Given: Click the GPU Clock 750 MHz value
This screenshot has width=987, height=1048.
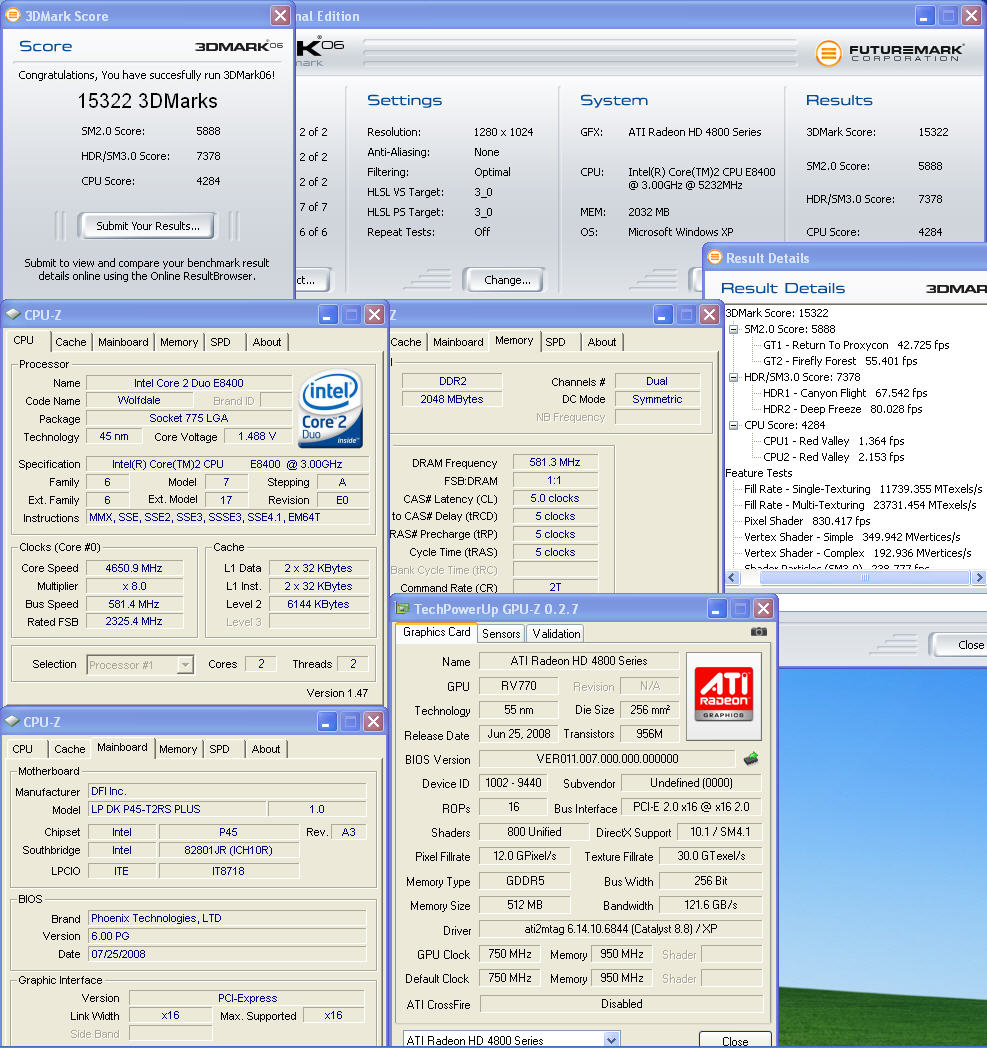Looking at the screenshot, I should pyautogui.click(x=510, y=954).
